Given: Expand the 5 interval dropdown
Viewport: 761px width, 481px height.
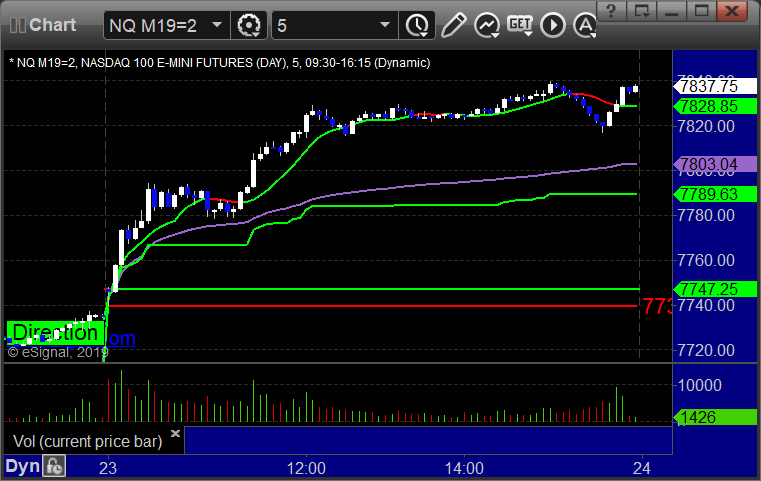Looking at the screenshot, I should pos(385,25).
